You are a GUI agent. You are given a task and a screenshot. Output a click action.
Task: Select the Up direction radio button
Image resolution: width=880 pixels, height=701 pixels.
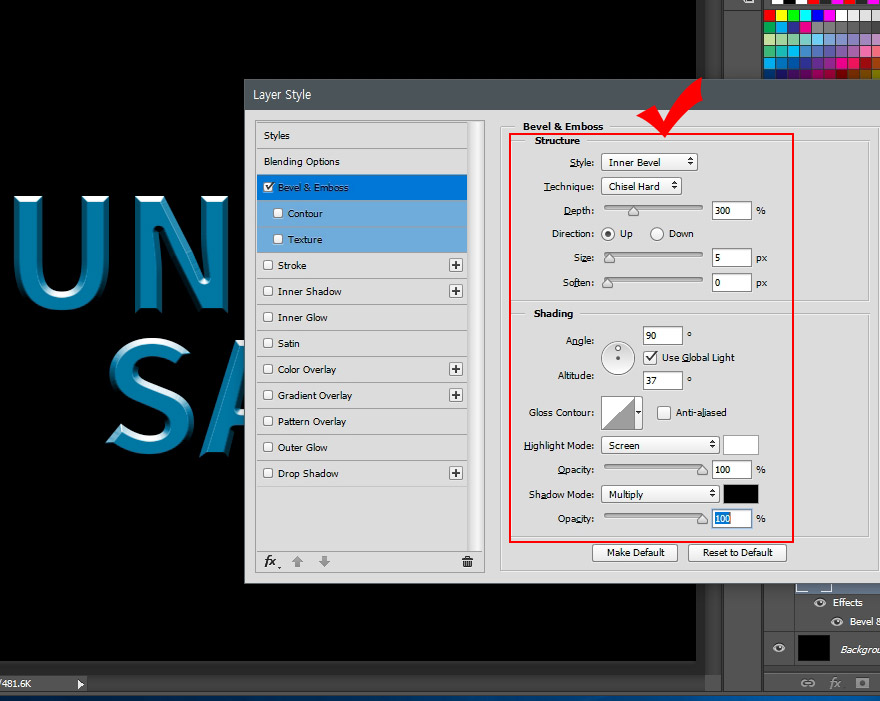click(608, 233)
